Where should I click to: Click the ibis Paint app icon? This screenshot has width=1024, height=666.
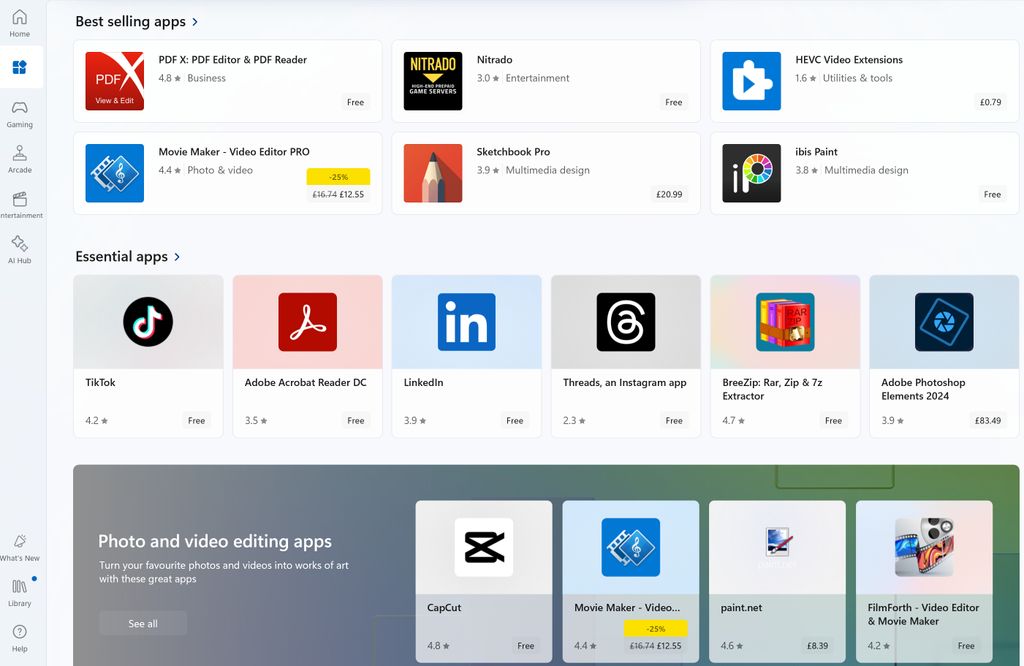point(750,173)
